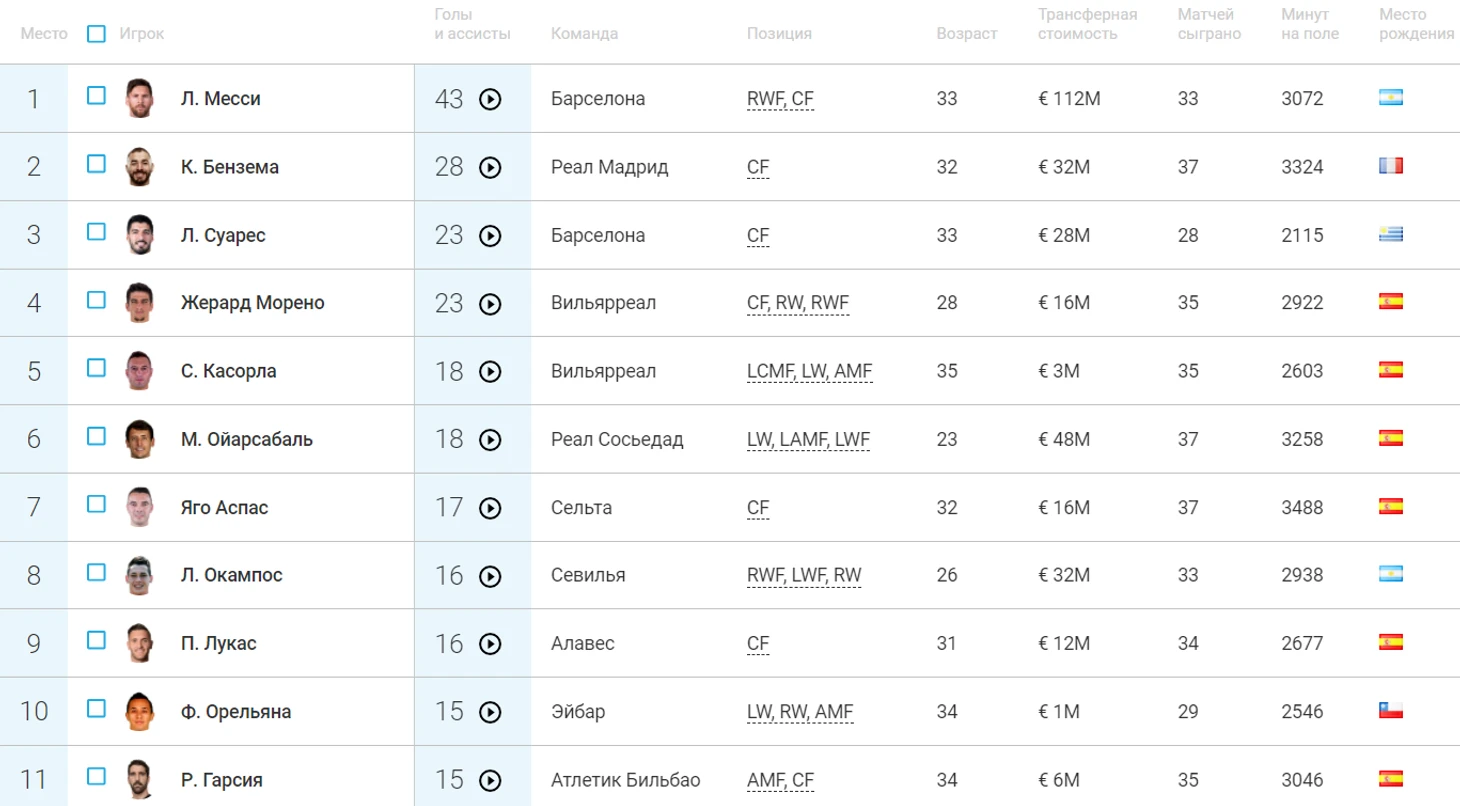
Task: Click the Spain flag in Жерард Морено's row
Action: (x=1391, y=302)
